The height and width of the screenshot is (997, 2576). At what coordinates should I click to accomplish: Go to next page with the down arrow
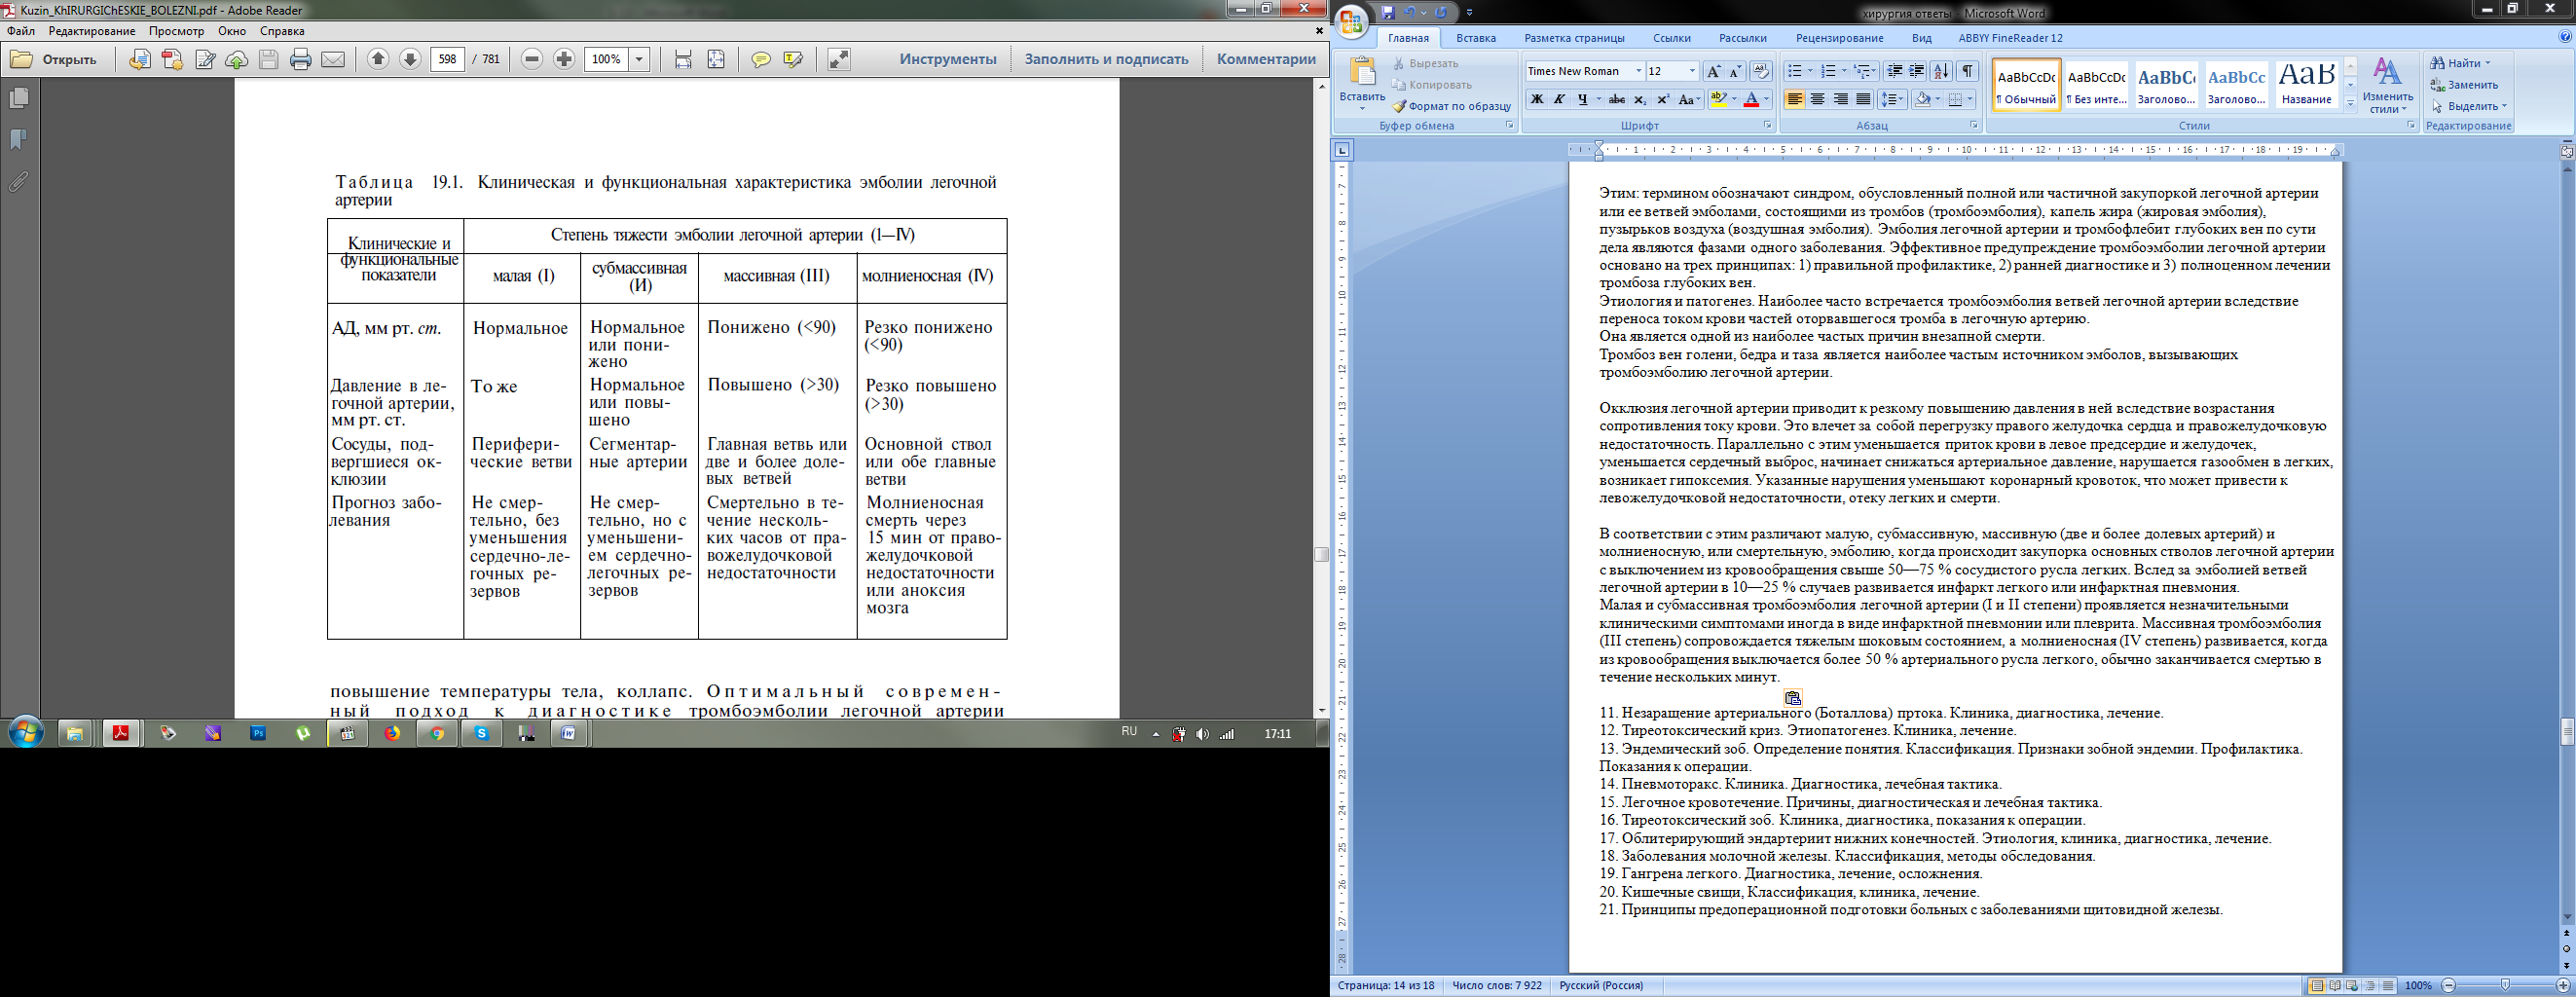(x=410, y=59)
